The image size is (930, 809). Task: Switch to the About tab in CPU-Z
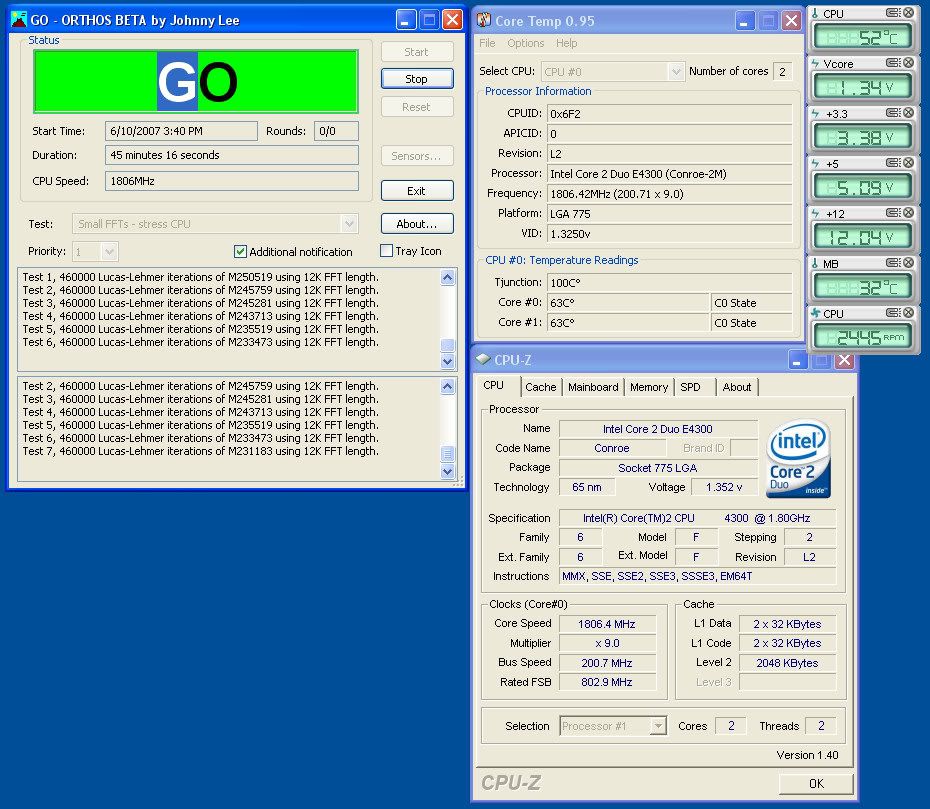(737, 387)
